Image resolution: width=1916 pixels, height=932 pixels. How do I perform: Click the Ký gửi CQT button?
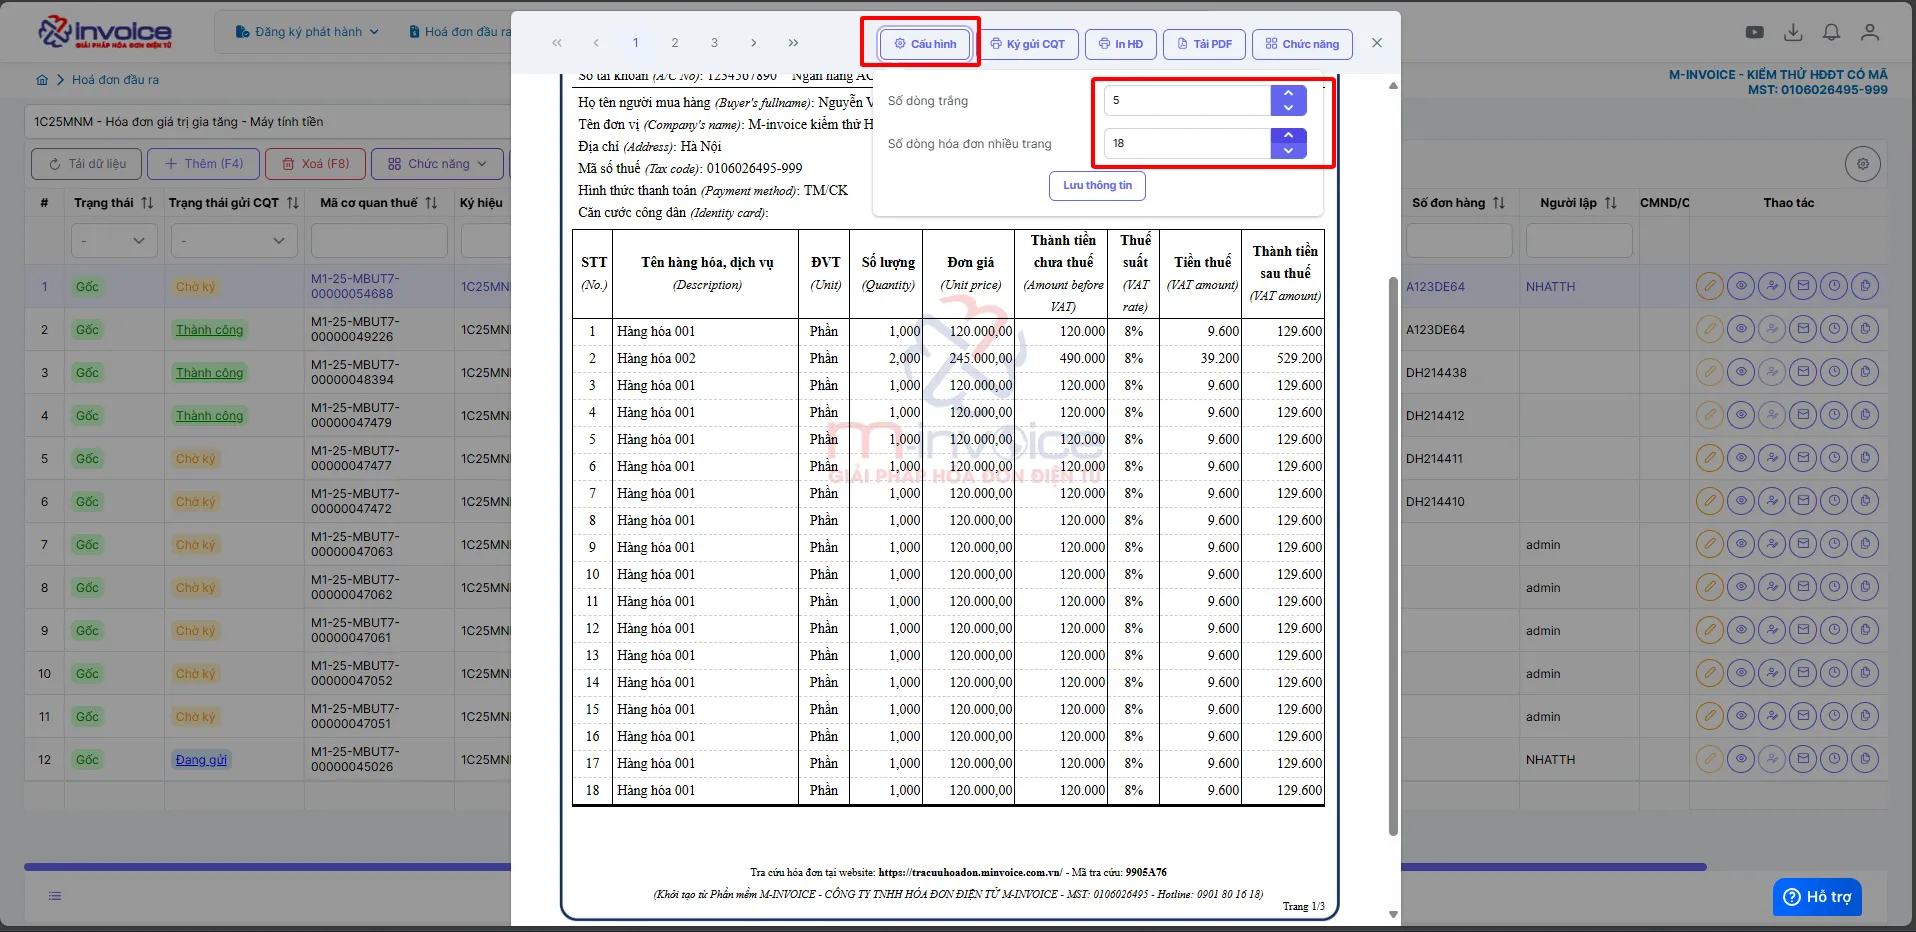point(1027,44)
